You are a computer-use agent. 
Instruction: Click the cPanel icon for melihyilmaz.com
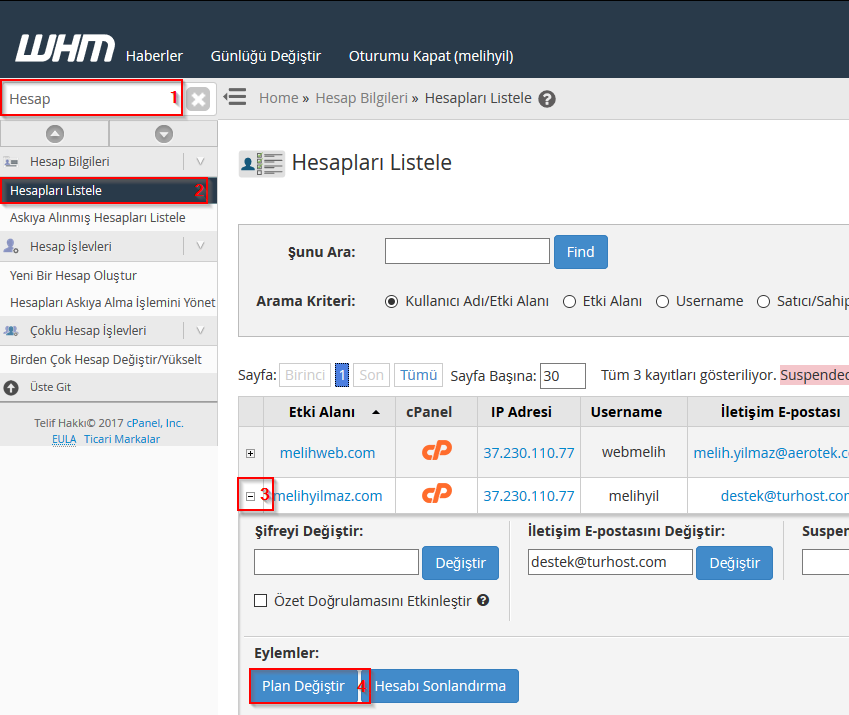click(x=436, y=495)
